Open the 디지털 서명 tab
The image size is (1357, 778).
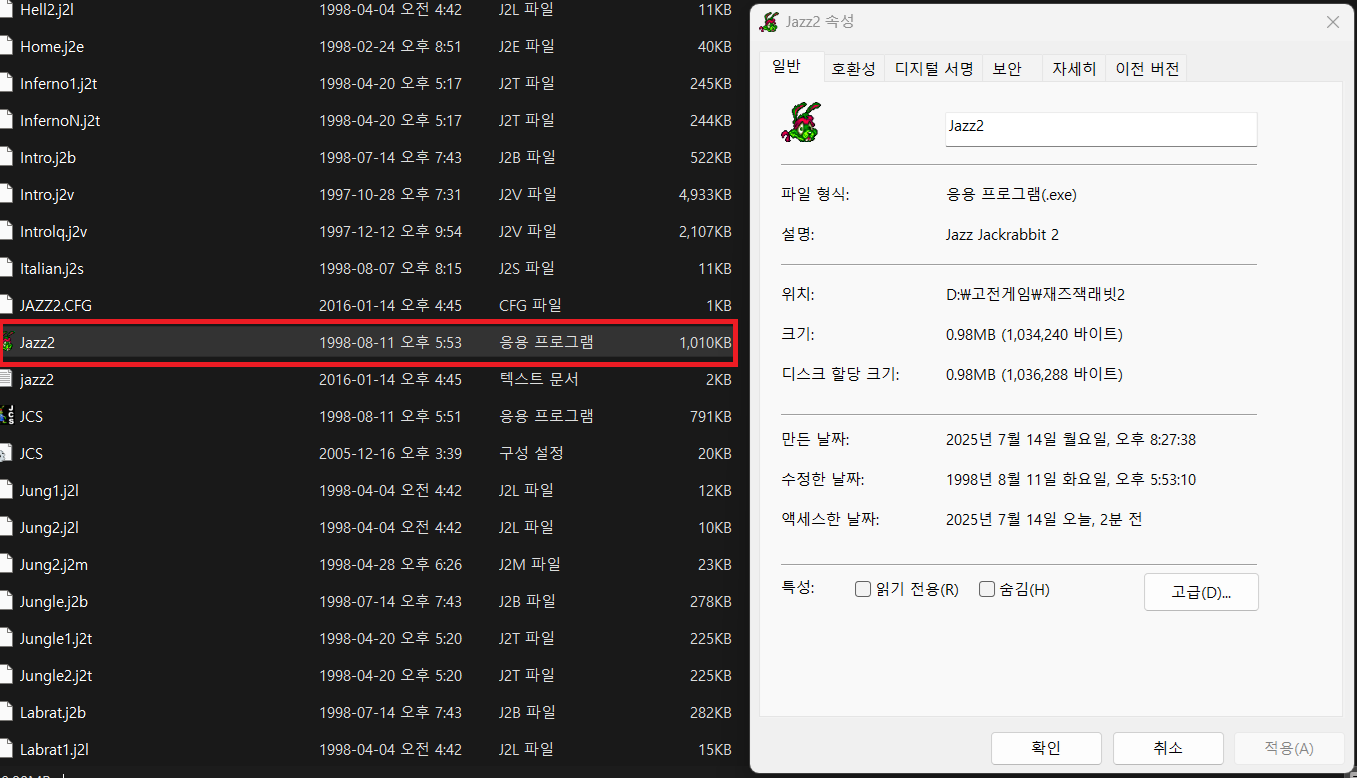[934, 69]
